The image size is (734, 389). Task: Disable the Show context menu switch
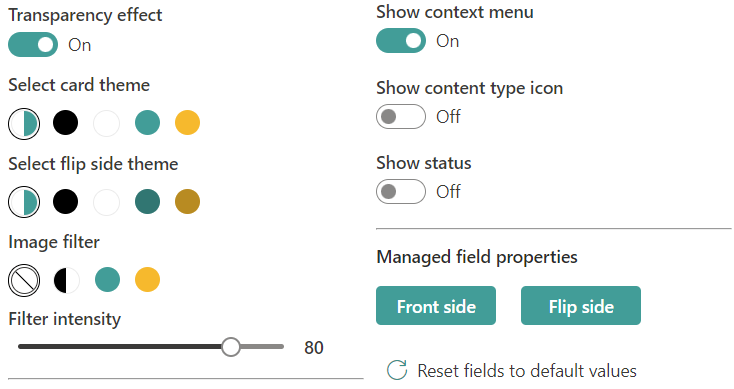401,41
